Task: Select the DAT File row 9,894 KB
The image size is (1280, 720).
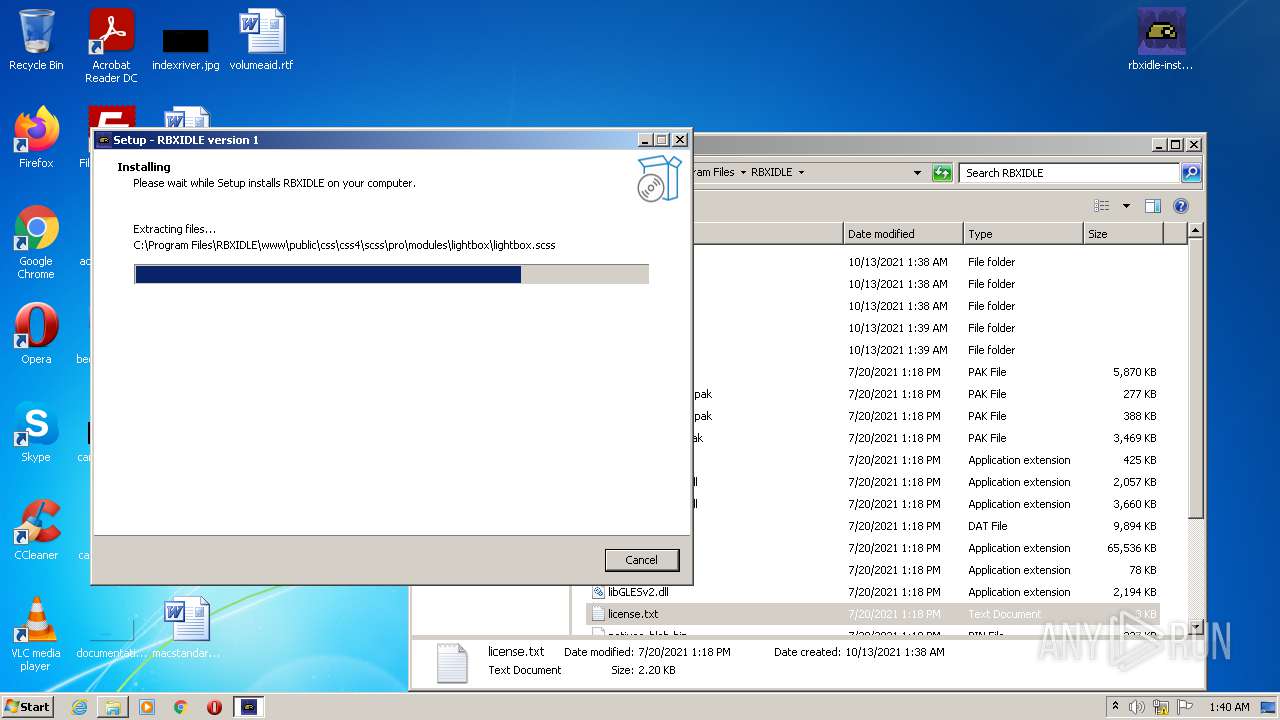Action: [925, 526]
